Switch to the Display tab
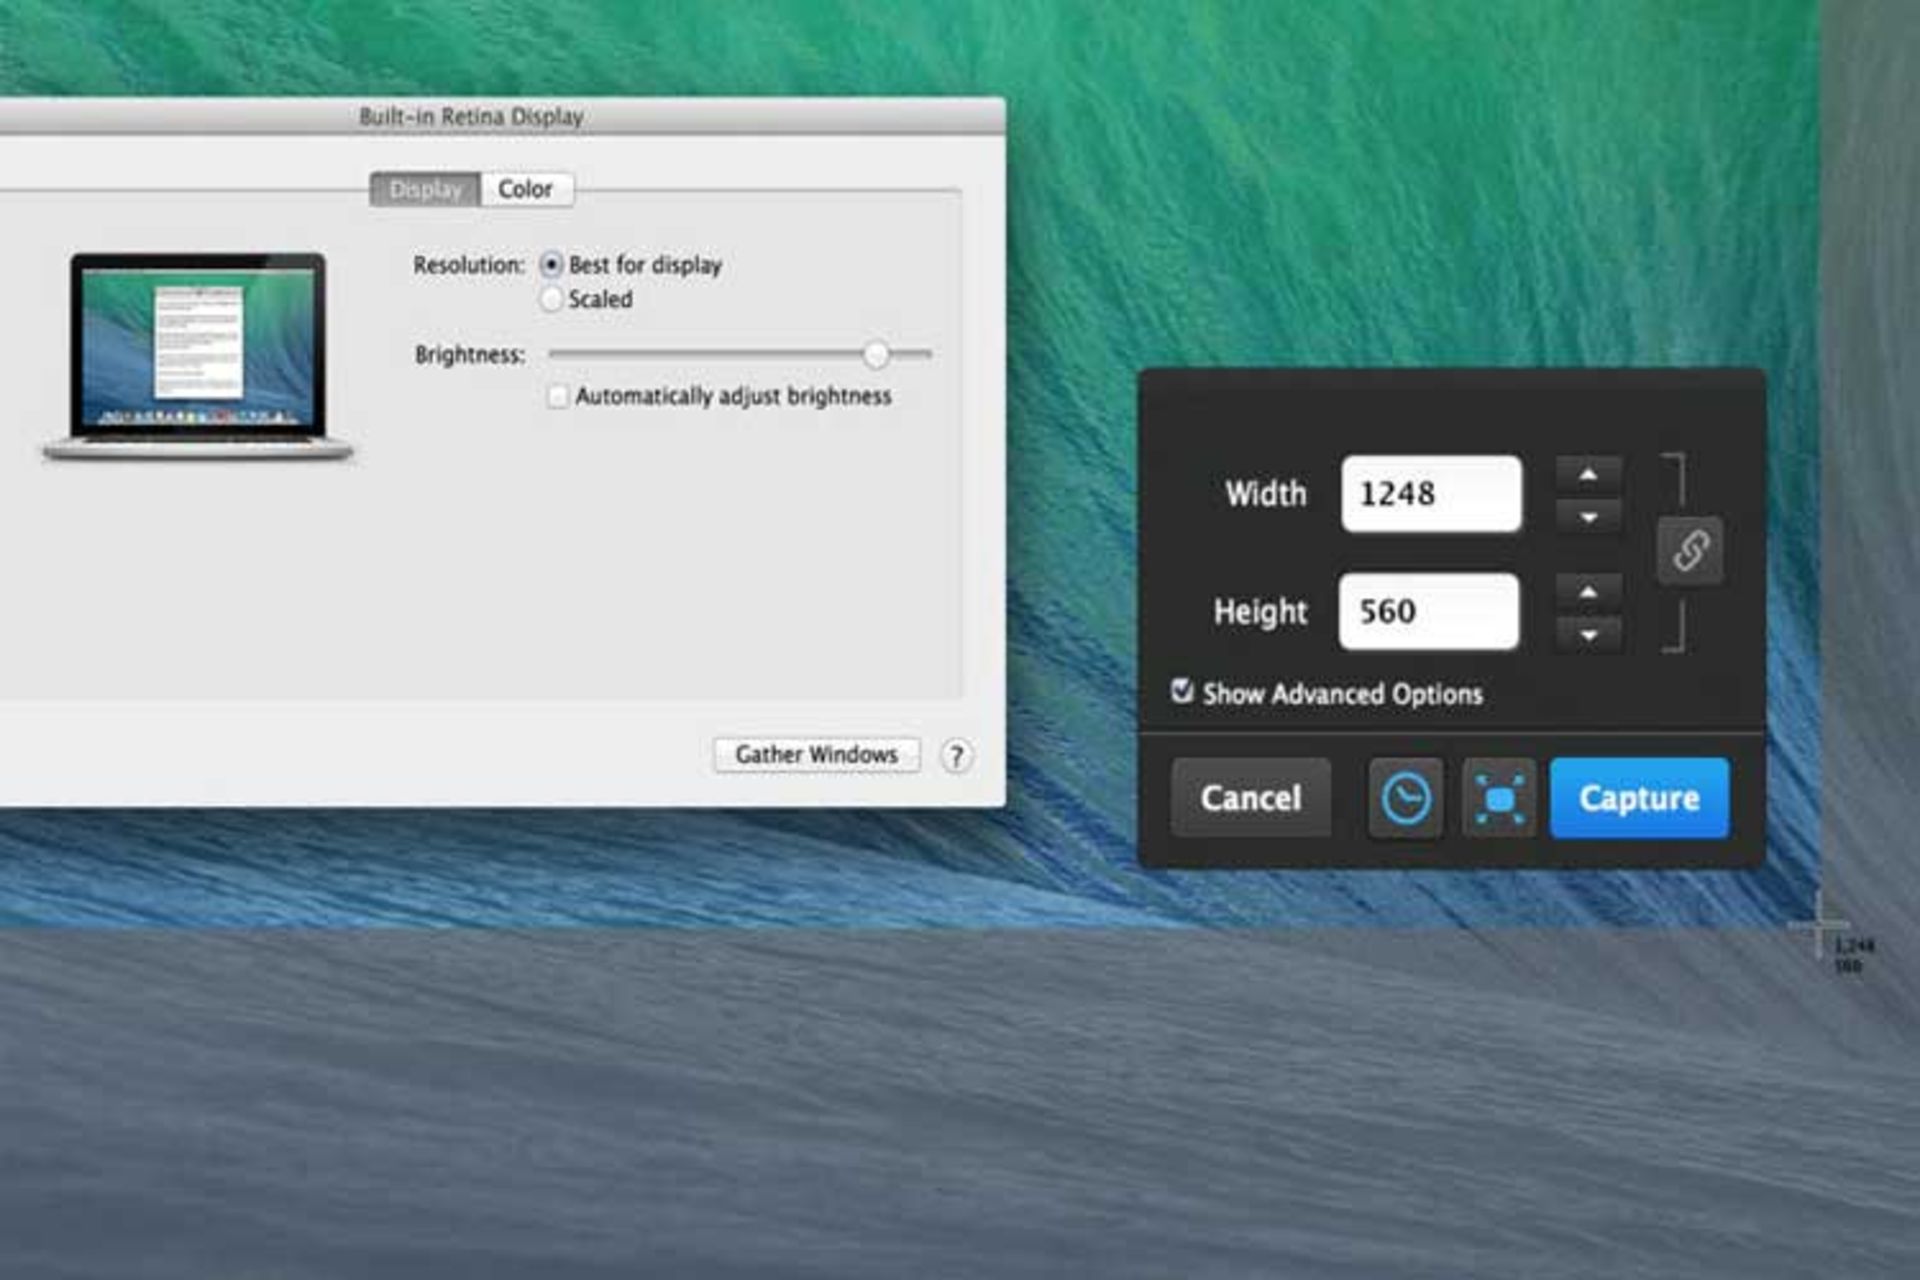Screen dimensions: 1920x1280 [x=426, y=189]
